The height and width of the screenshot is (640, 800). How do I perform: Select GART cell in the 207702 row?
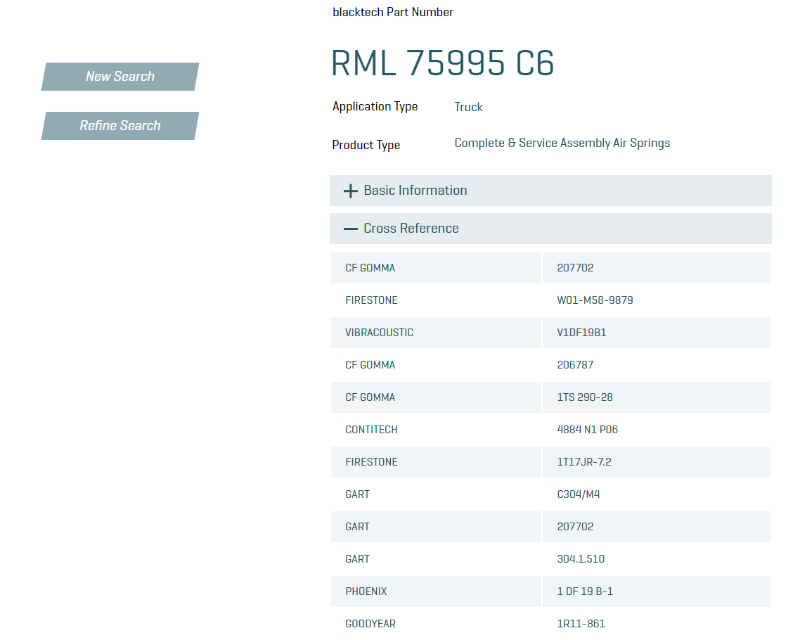[436, 526]
